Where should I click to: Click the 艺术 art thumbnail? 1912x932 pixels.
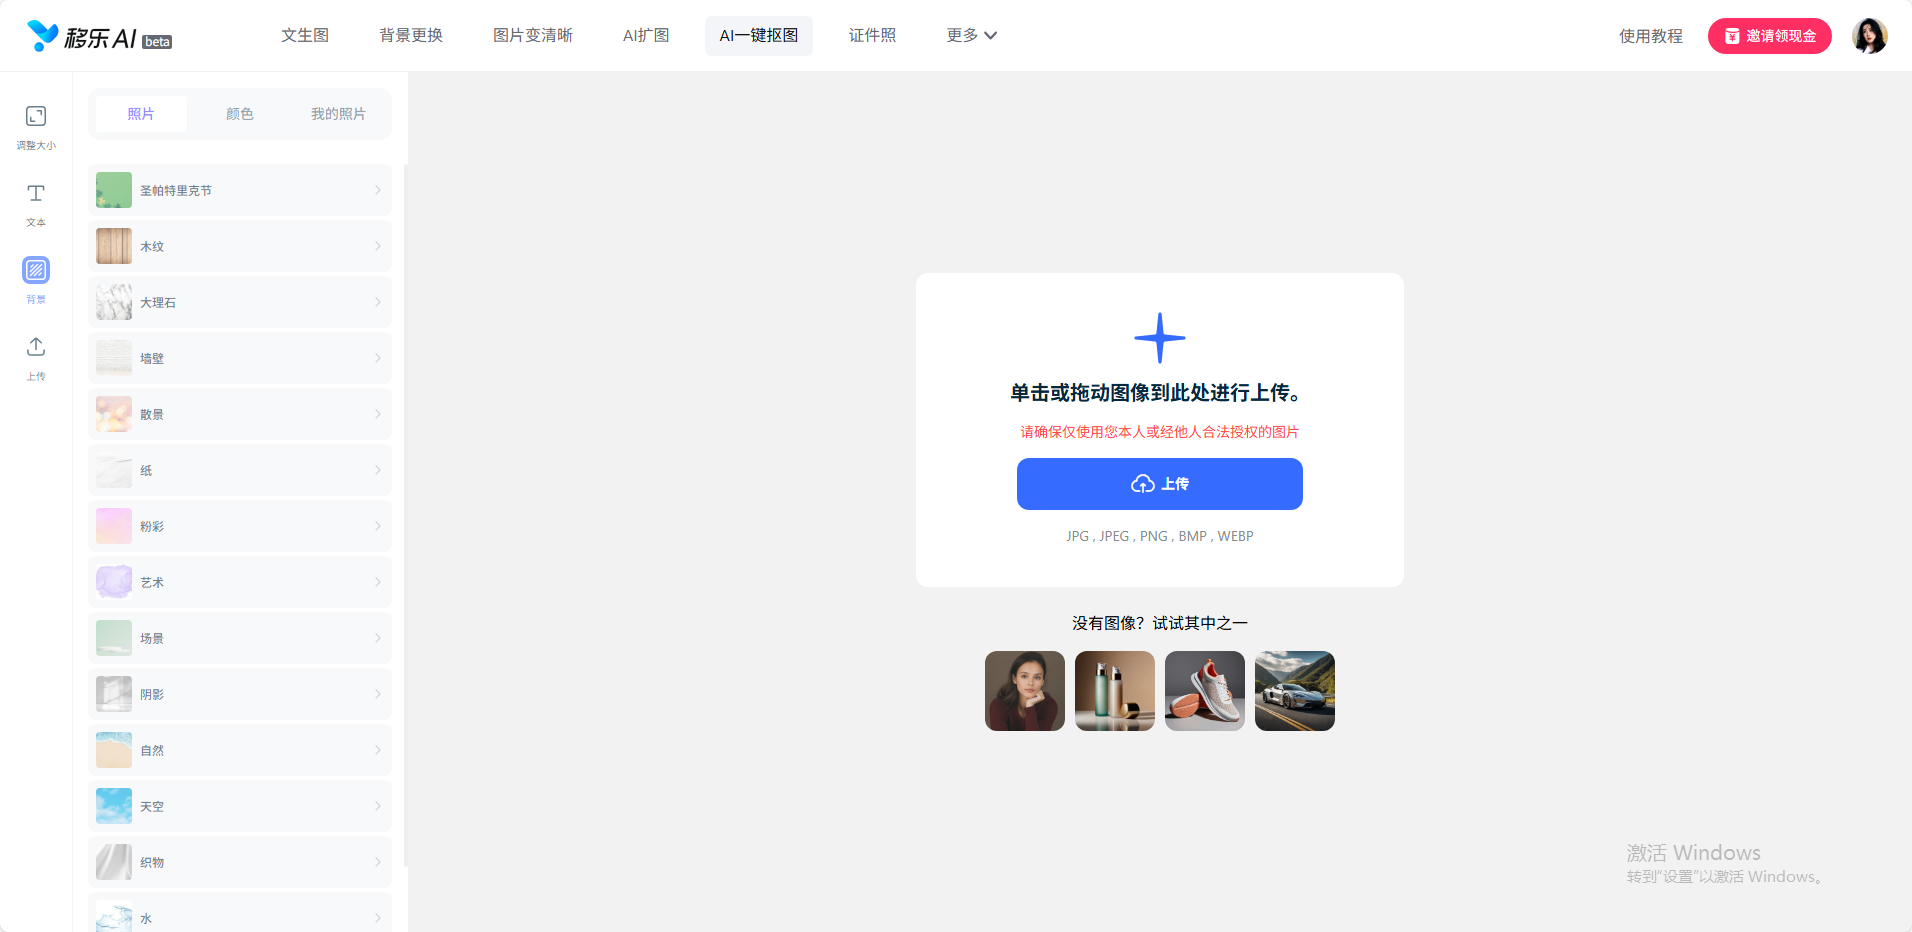pos(114,582)
